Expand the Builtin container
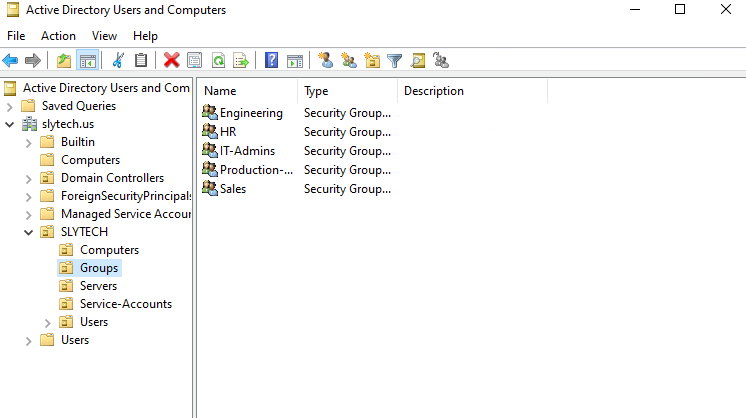The height and width of the screenshot is (418, 746). pyautogui.click(x=29, y=143)
